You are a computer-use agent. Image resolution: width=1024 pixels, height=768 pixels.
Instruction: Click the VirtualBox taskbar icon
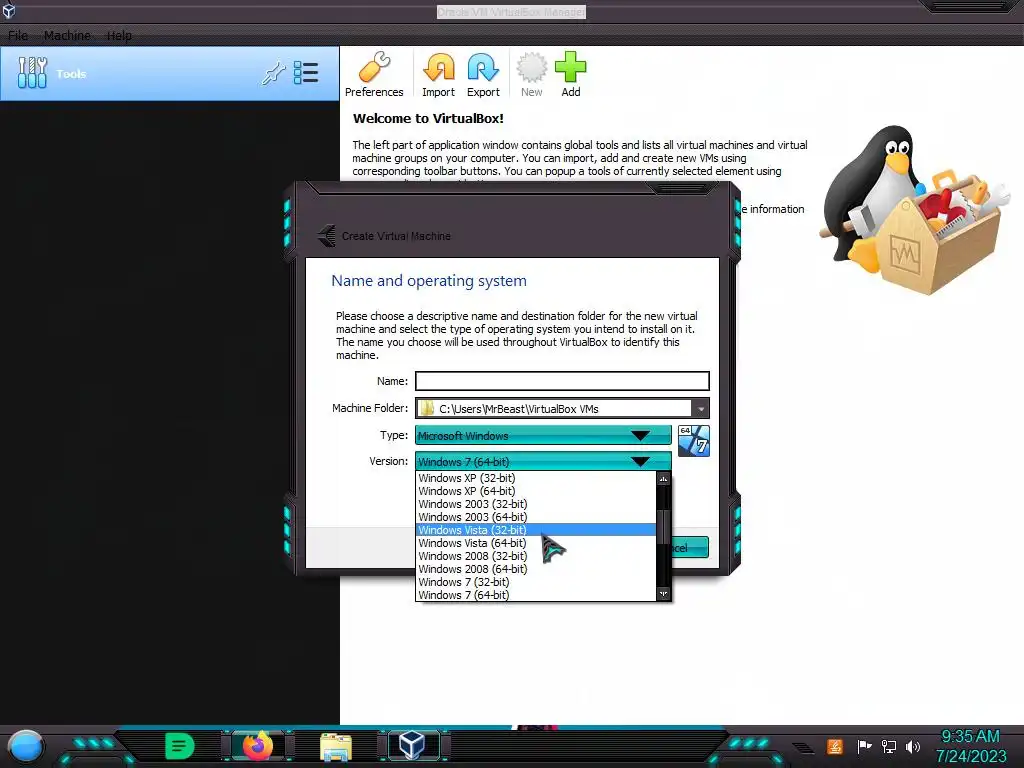pyautogui.click(x=412, y=745)
